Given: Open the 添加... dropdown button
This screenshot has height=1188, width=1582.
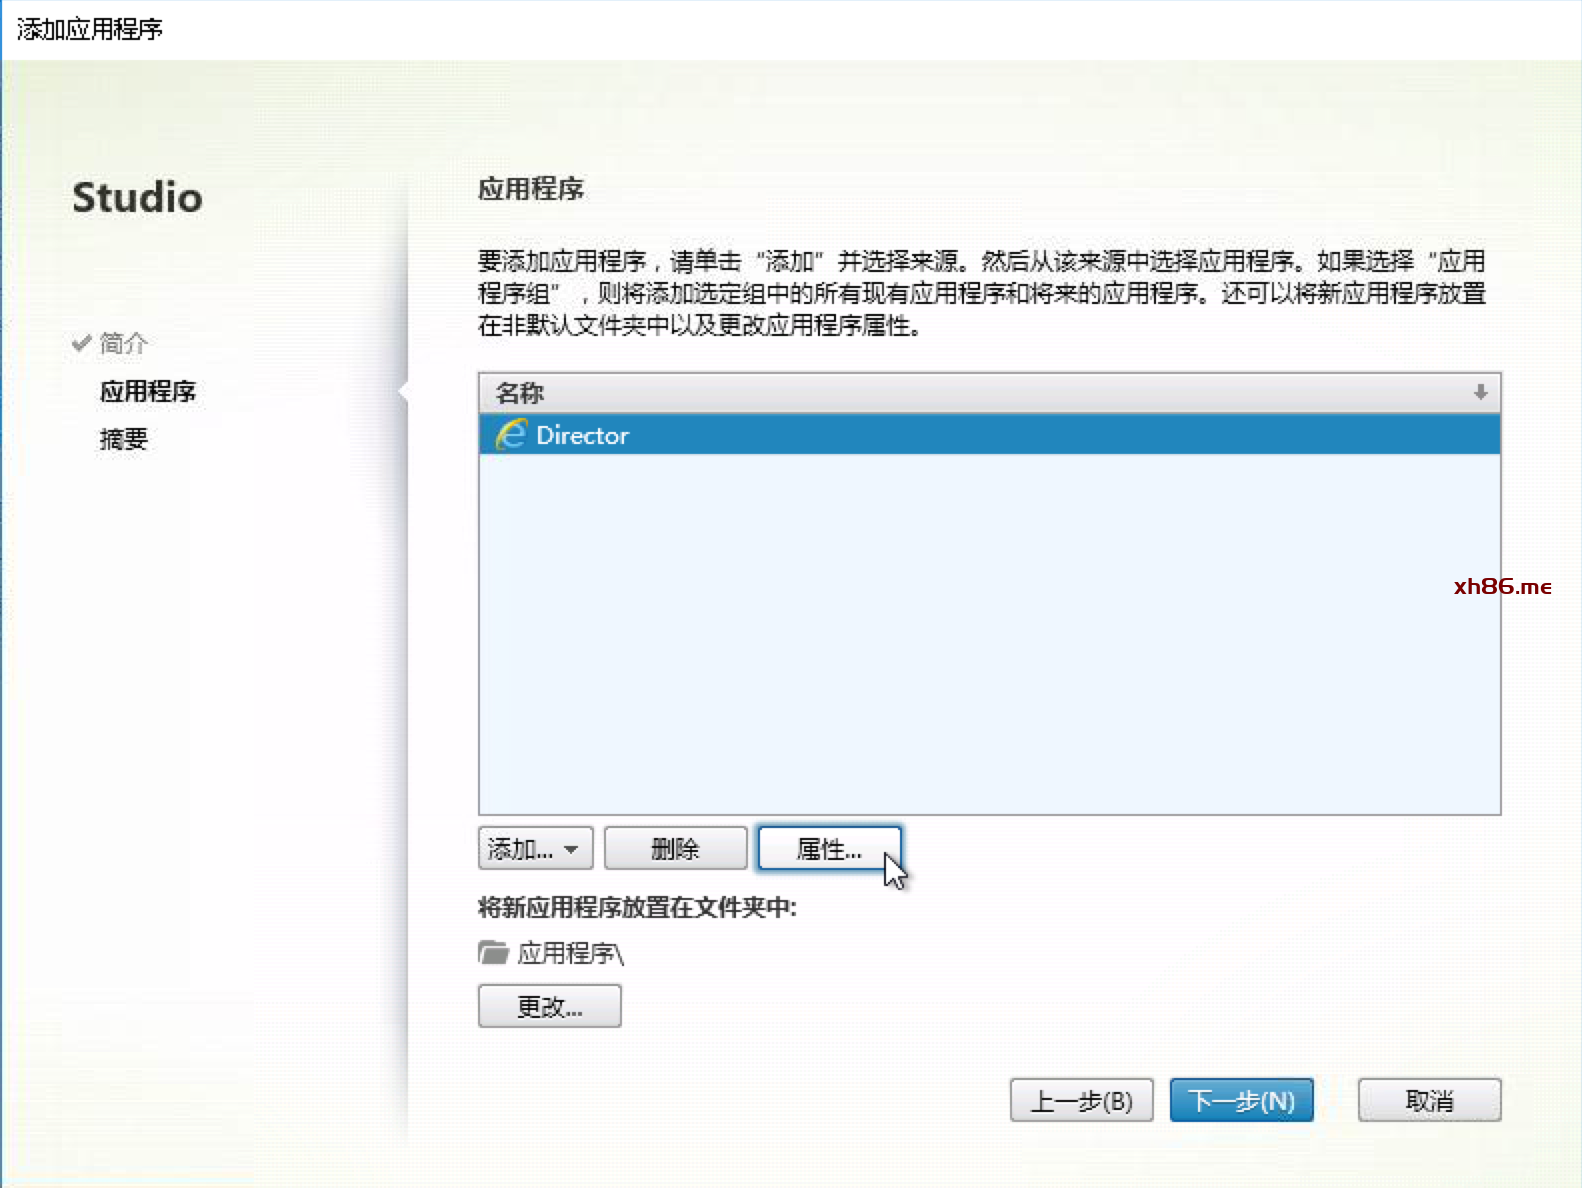Looking at the screenshot, I should 535,849.
